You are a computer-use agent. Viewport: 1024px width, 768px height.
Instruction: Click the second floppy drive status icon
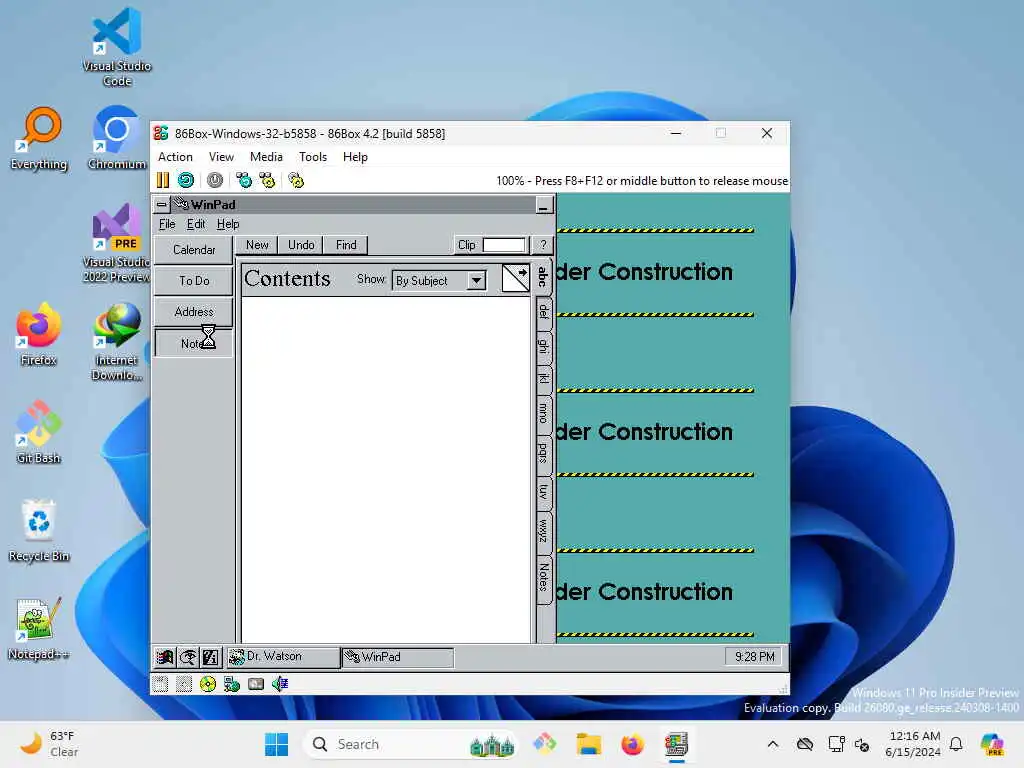[x=184, y=684]
